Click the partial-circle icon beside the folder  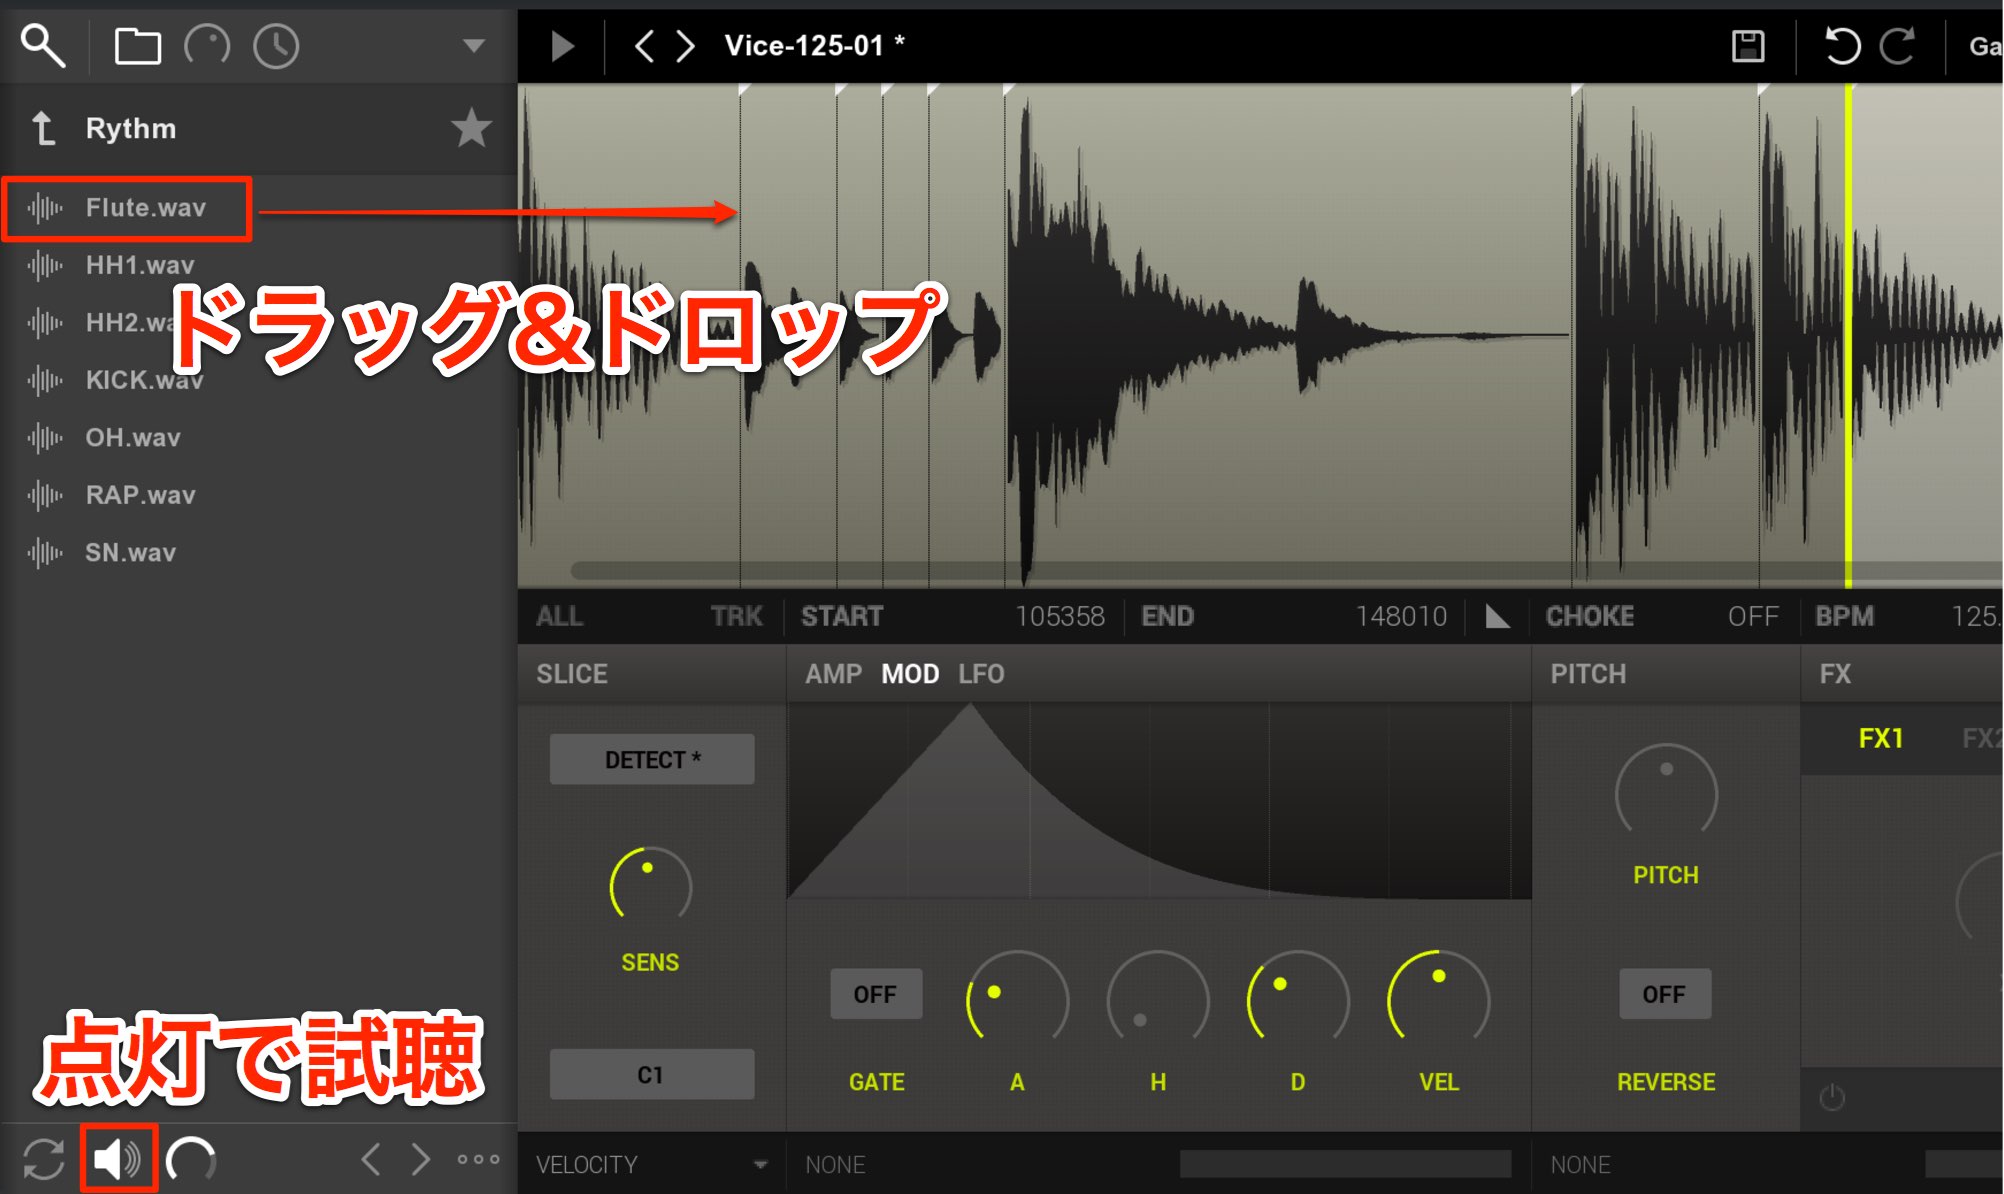pyautogui.click(x=207, y=46)
